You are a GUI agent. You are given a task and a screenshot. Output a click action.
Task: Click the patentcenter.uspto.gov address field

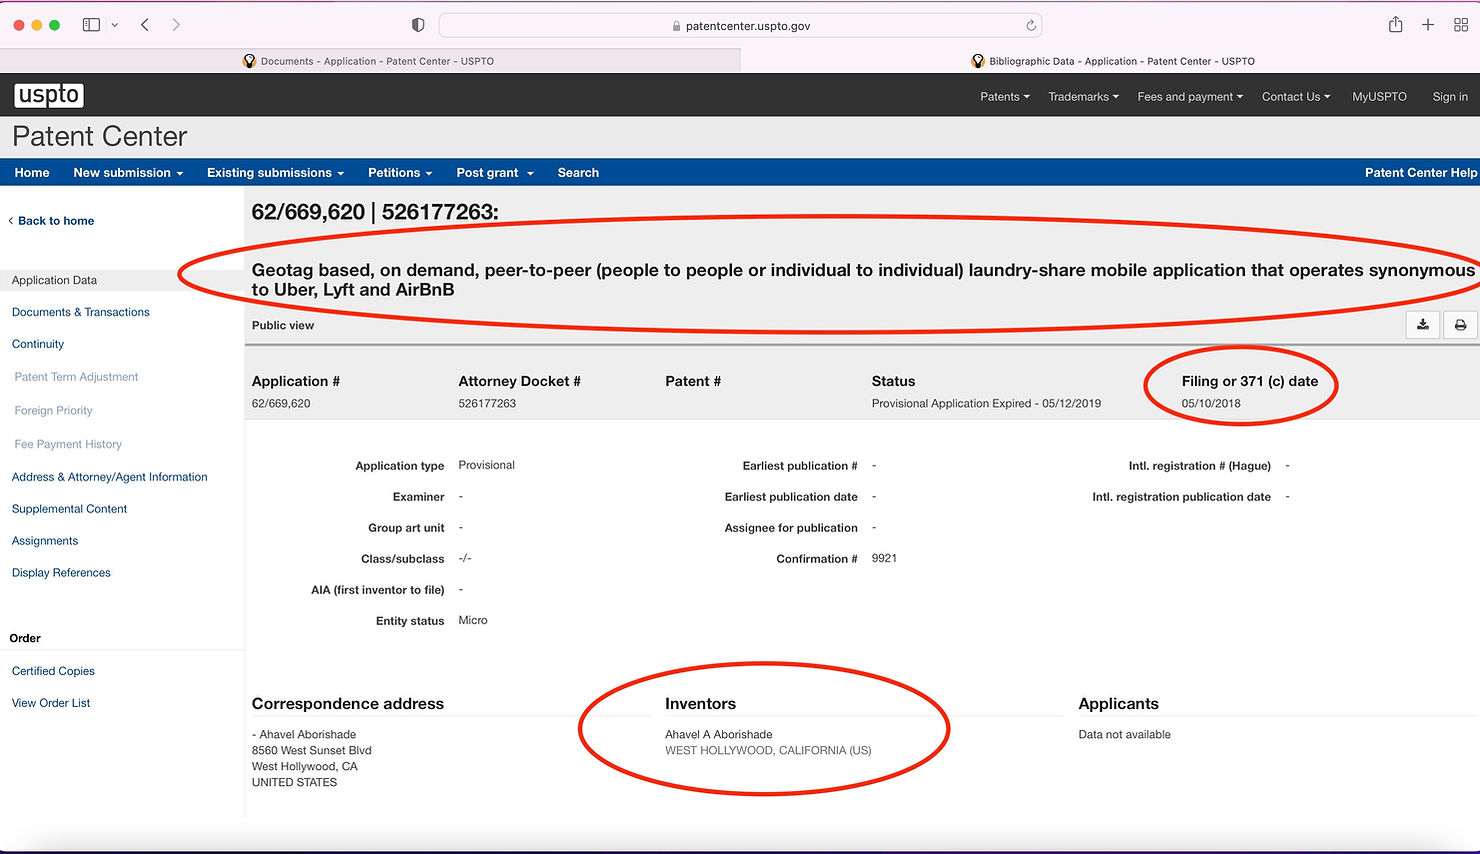click(740, 26)
